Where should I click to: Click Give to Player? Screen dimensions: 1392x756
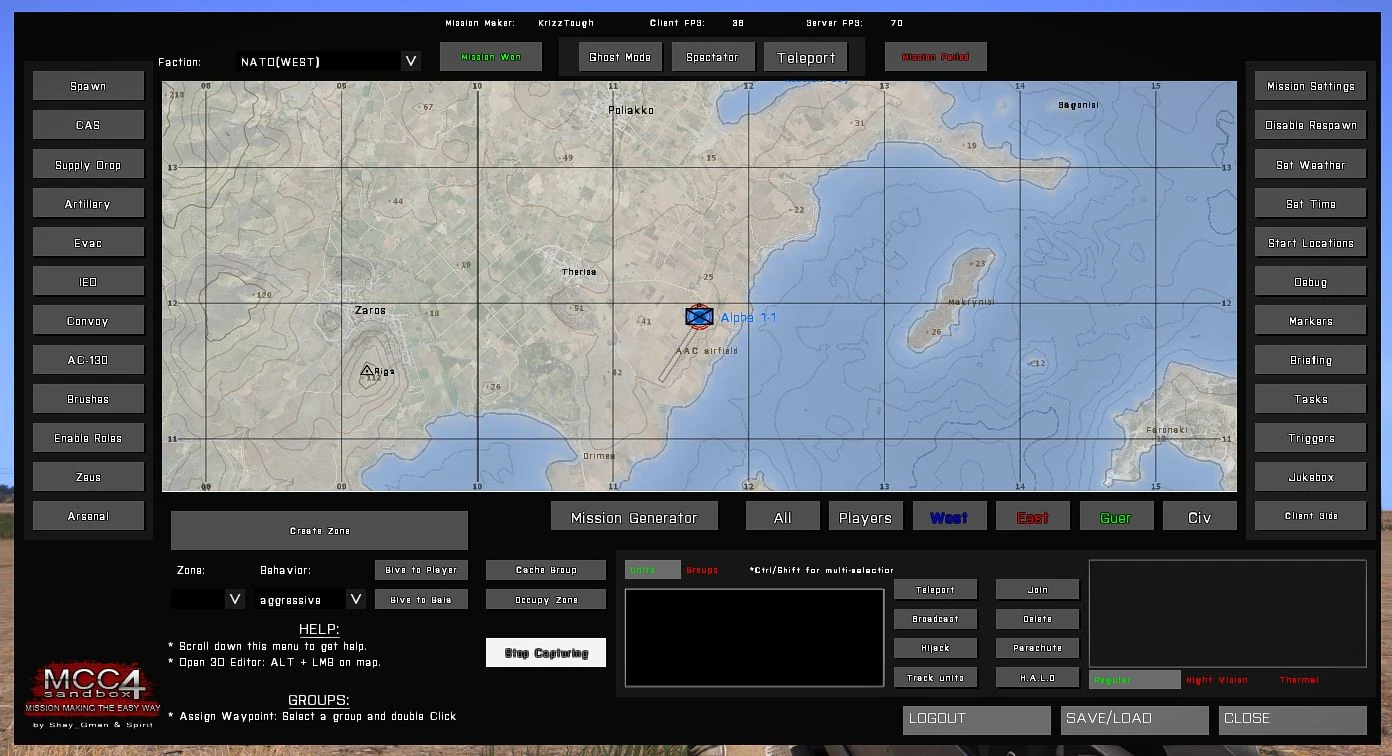pos(421,570)
